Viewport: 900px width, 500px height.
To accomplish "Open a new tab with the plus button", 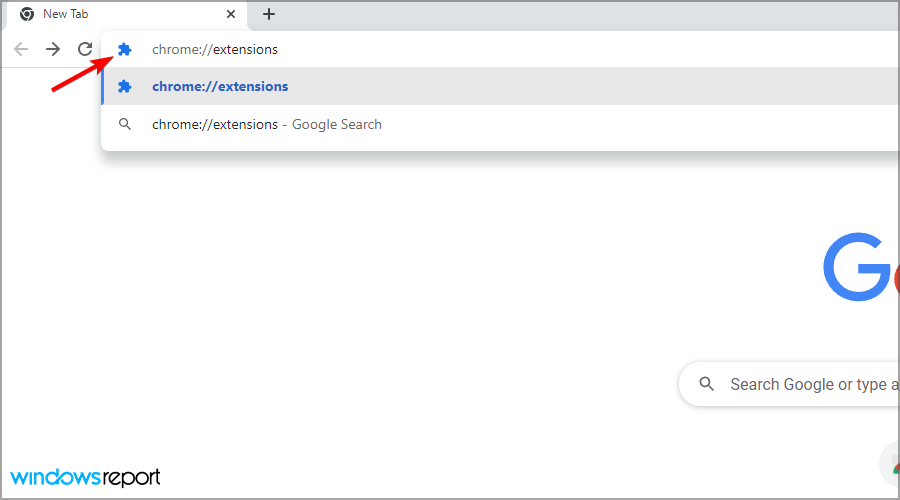I will [x=269, y=14].
